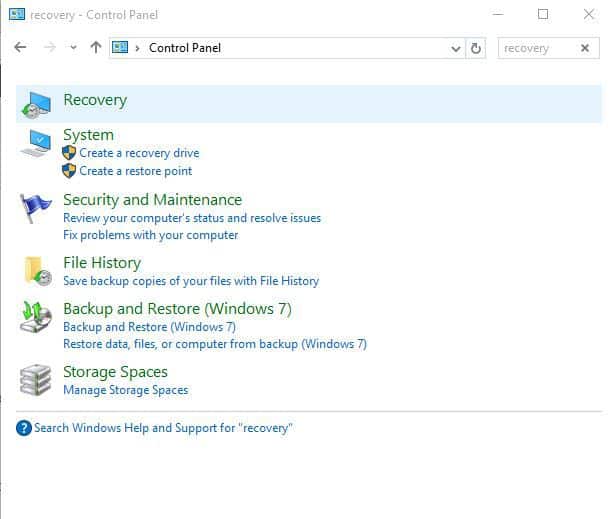Search Windows Help and Support for recovery
The image size is (609, 519).
tap(163, 428)
